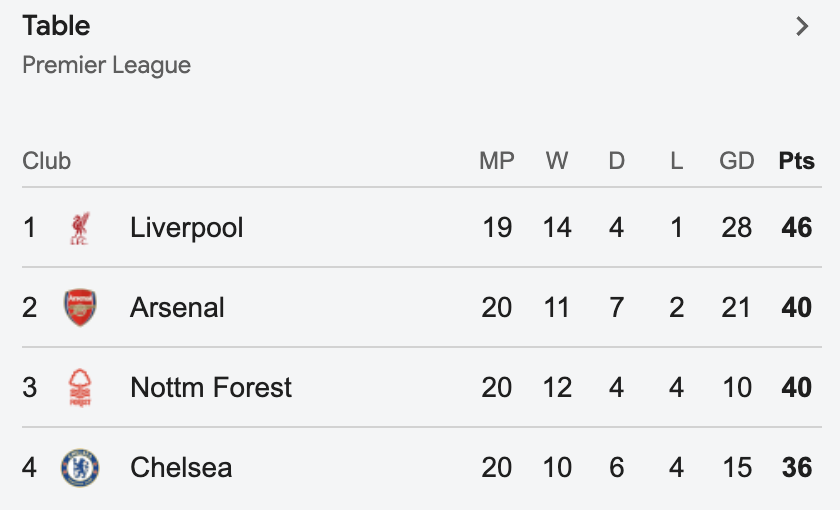840x510 pixels.
Task: Click Chelsea's 36 points value
Action: 797,468
